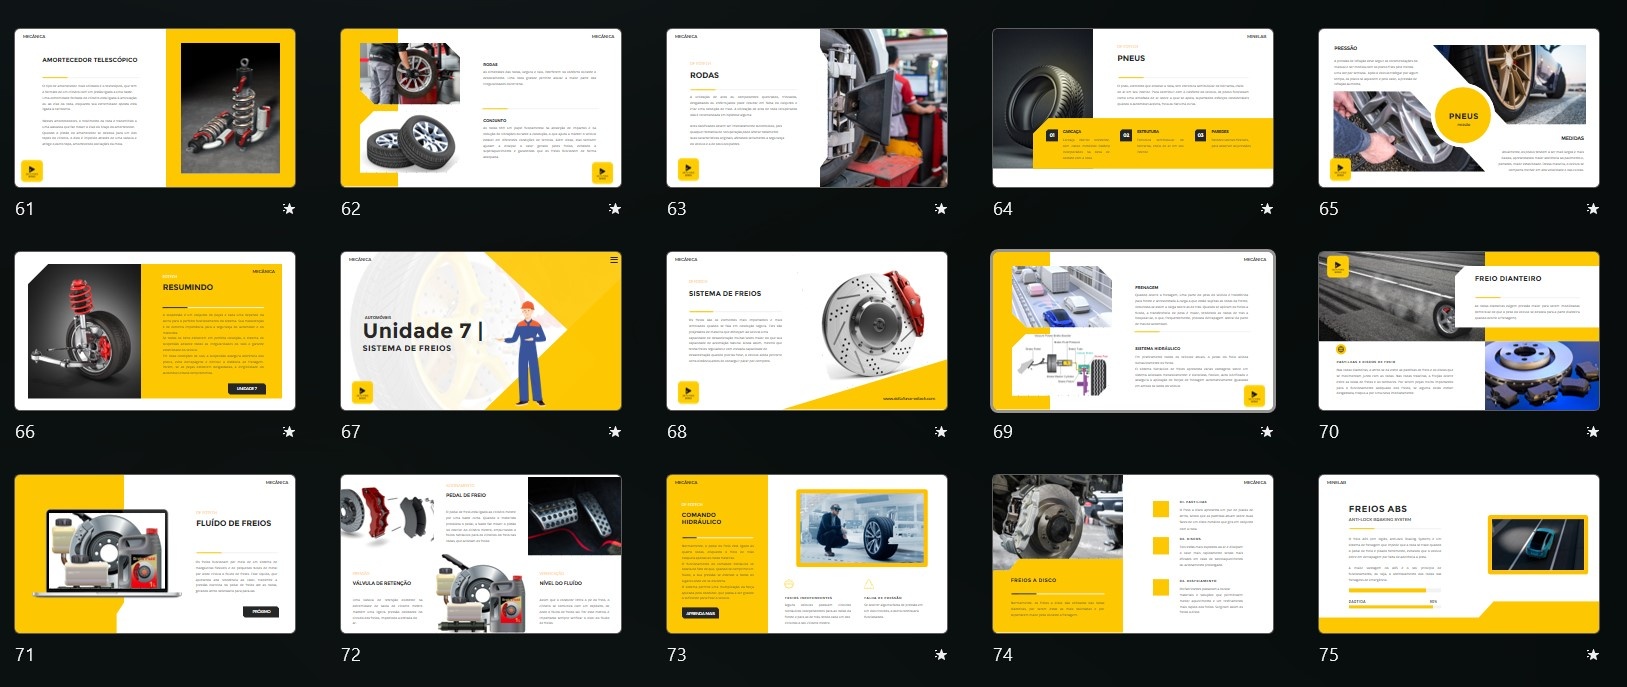1627x687 pixels.
Task: Click the star icon below slide 65
Action: (x=1592, y=209)
